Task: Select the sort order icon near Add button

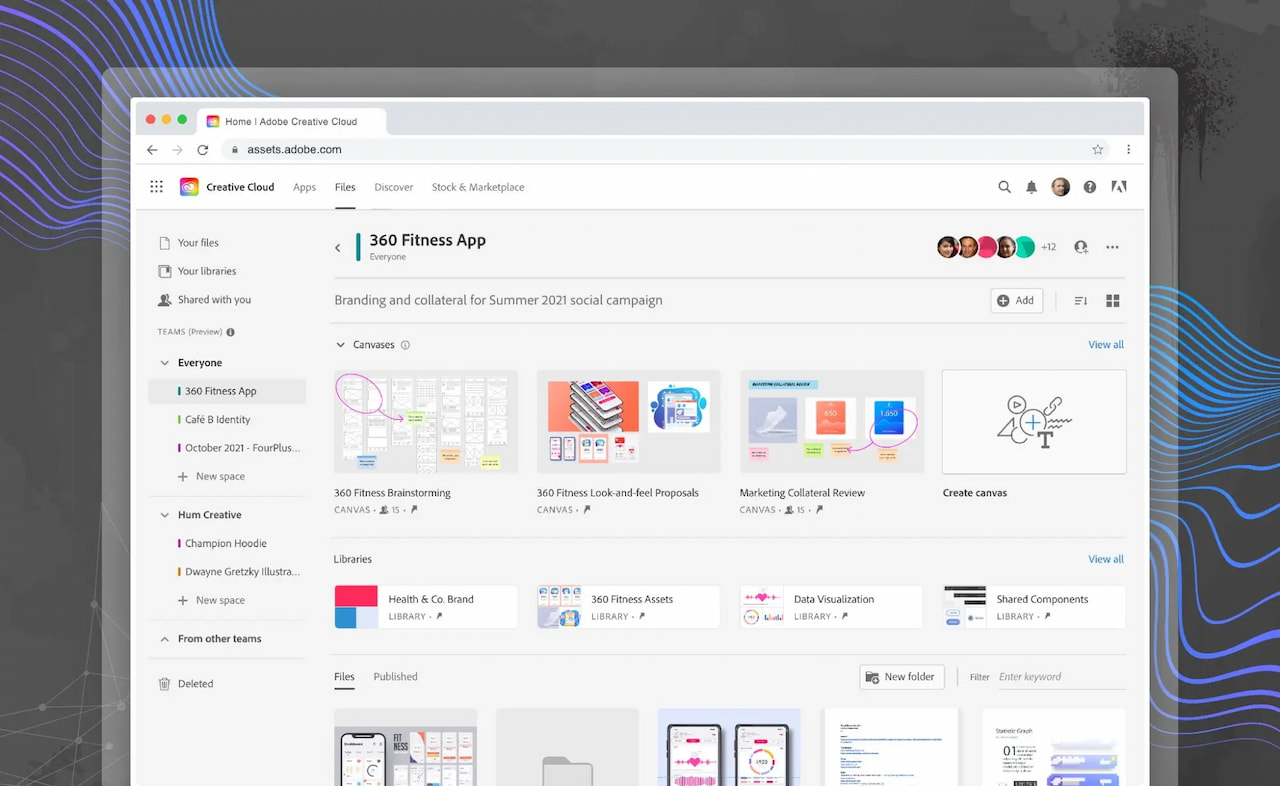Action: [x=1079, y=300]
